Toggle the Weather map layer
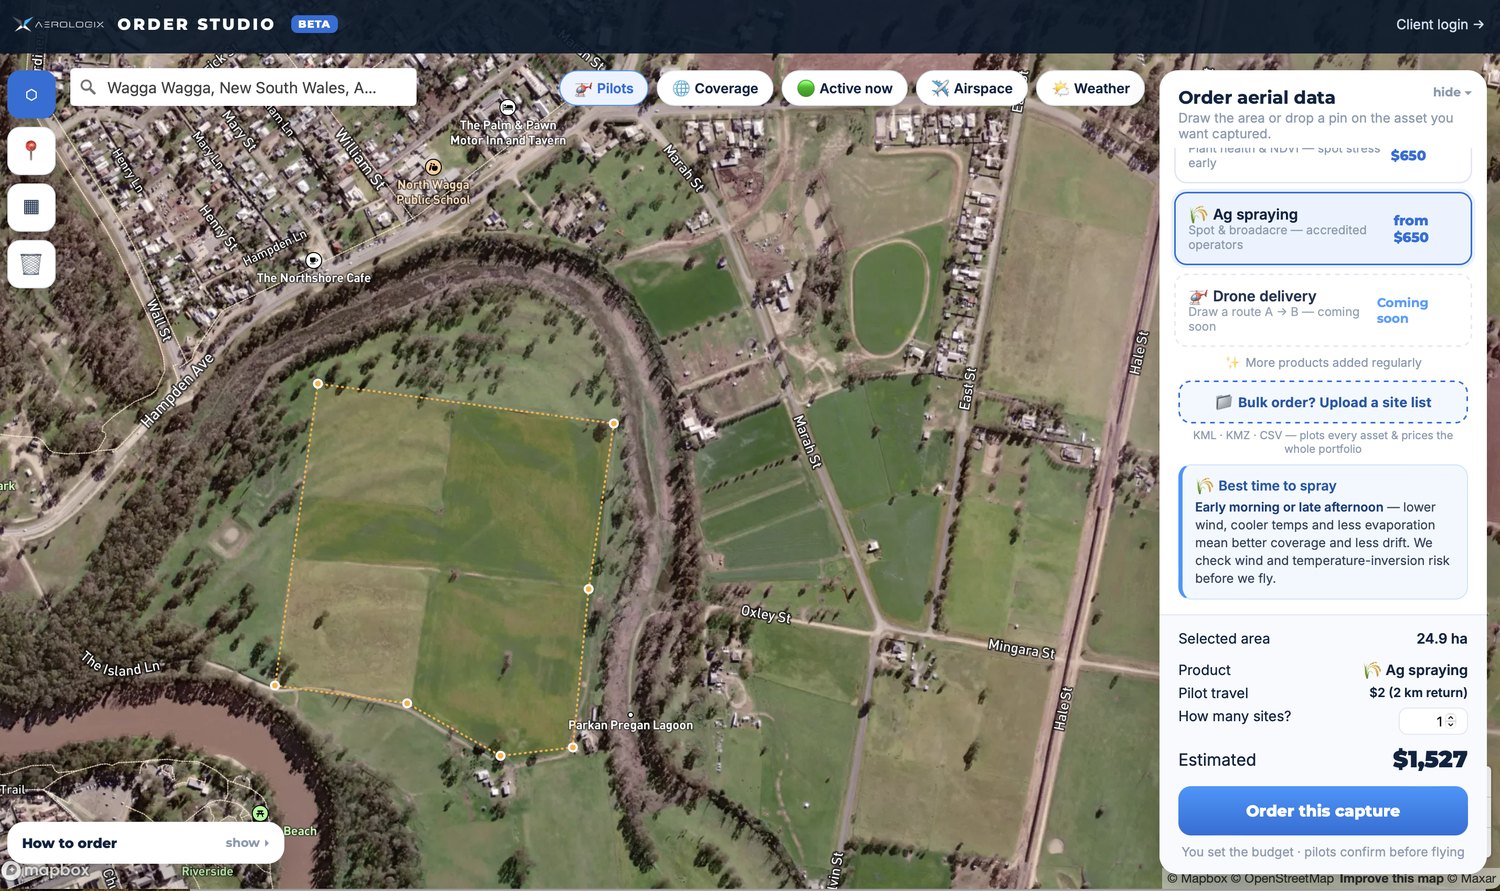This screenshot has height=891, width=1500. pos(1090,88)
